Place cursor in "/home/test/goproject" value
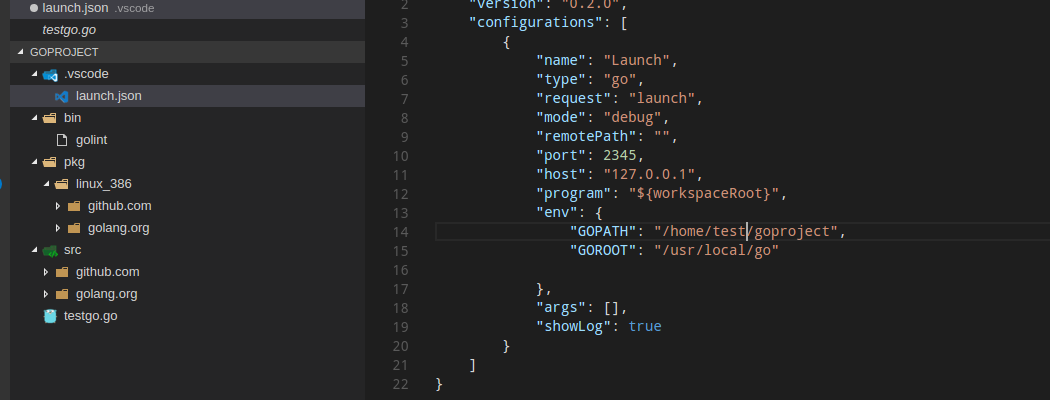 point(746,232)
